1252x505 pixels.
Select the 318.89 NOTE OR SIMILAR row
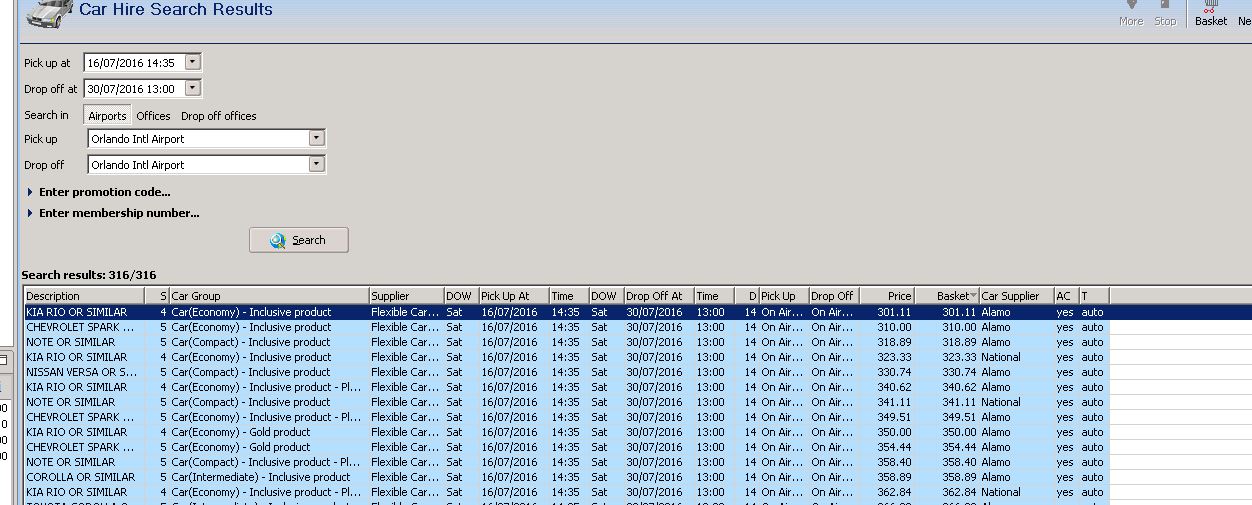(567, 342)
